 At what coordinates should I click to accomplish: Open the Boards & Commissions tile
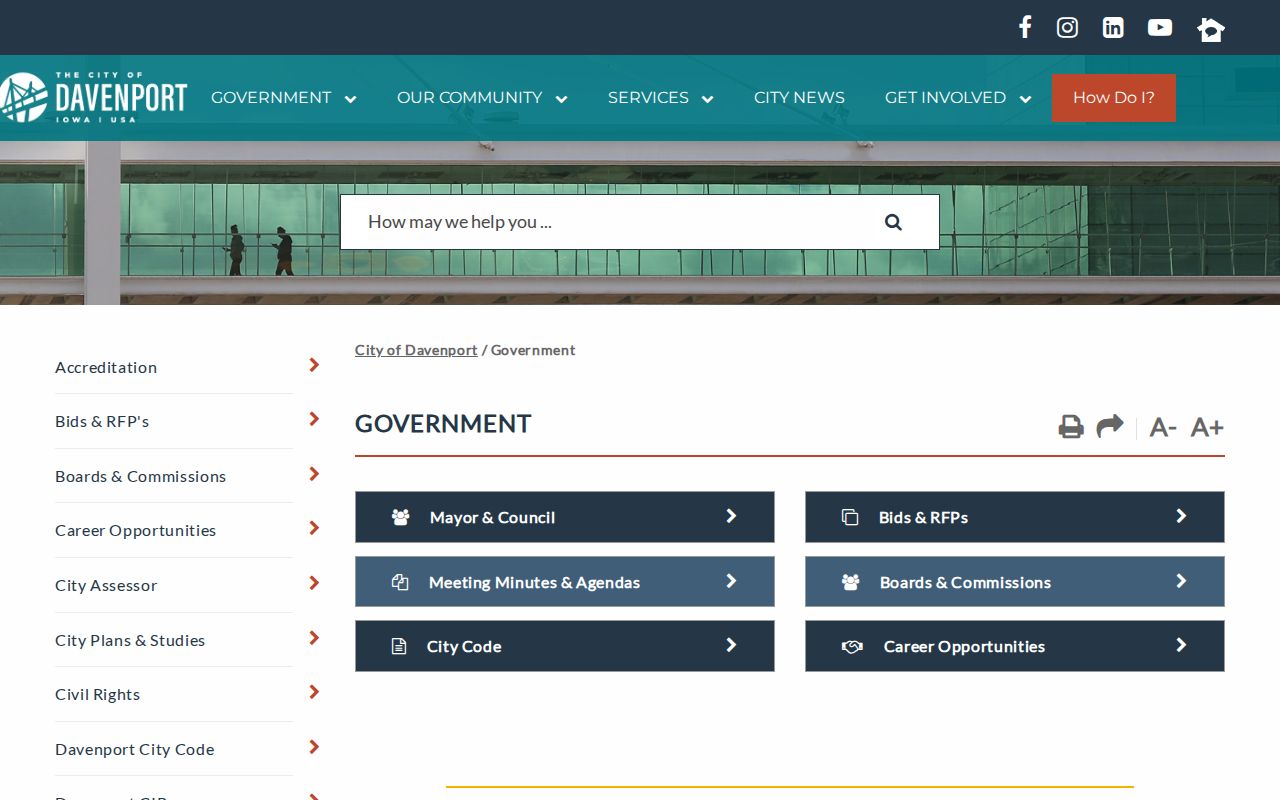[x=1015, y=582]
